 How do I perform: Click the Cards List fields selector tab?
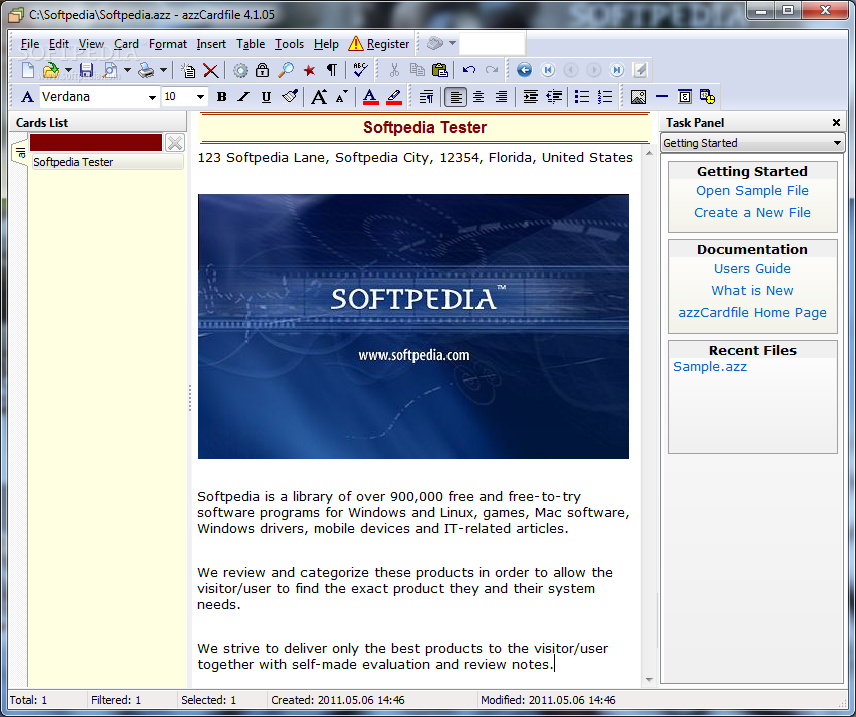pyautogui.click(x=20, y=153)
